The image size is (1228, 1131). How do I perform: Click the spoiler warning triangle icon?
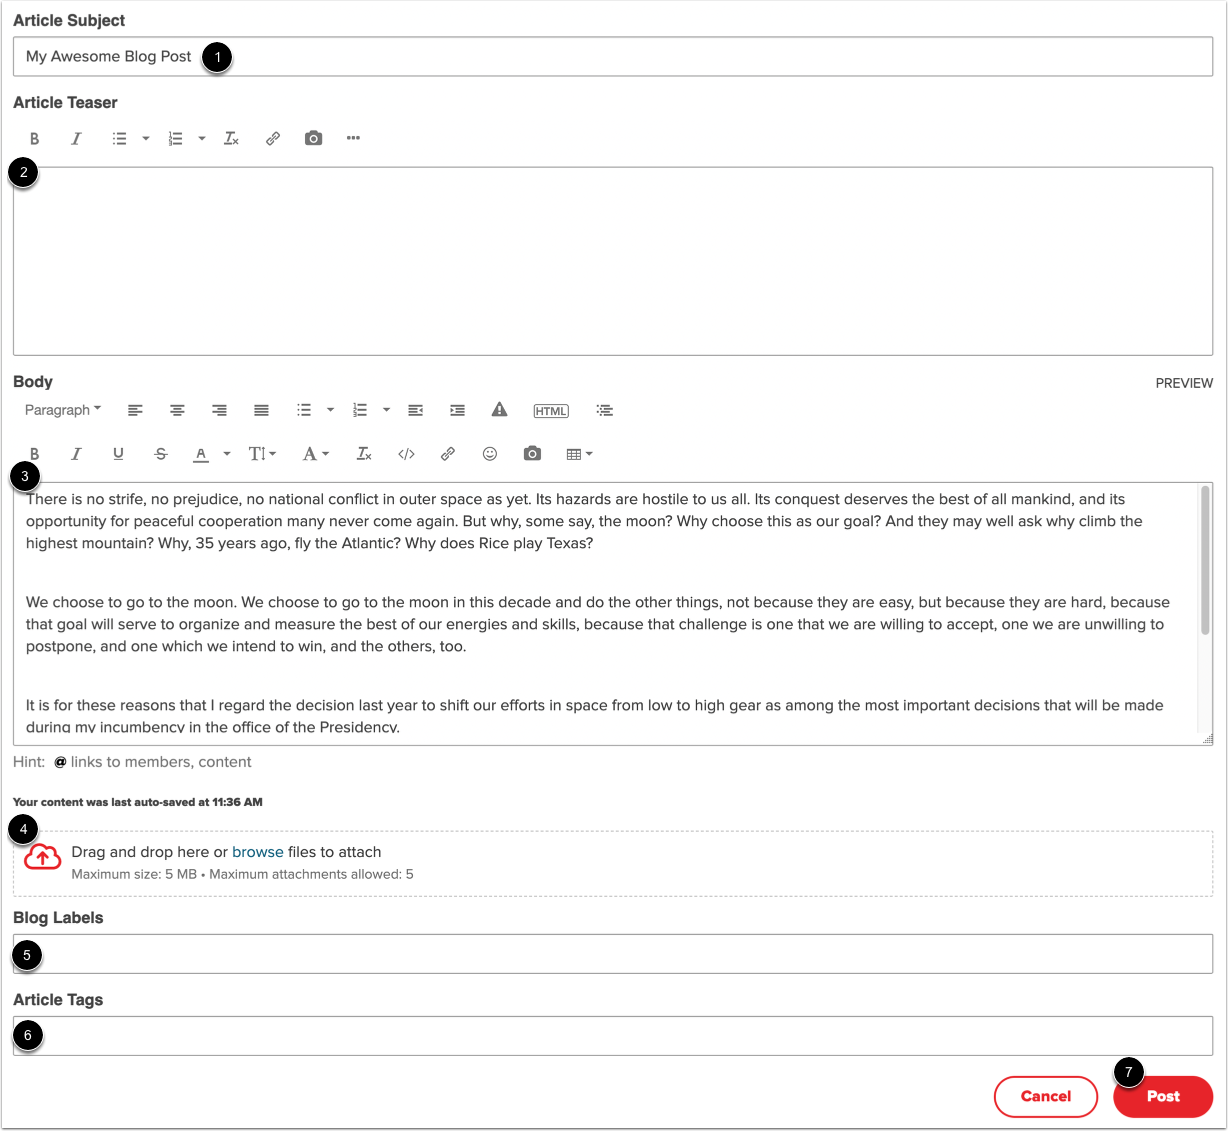(499, 410)
